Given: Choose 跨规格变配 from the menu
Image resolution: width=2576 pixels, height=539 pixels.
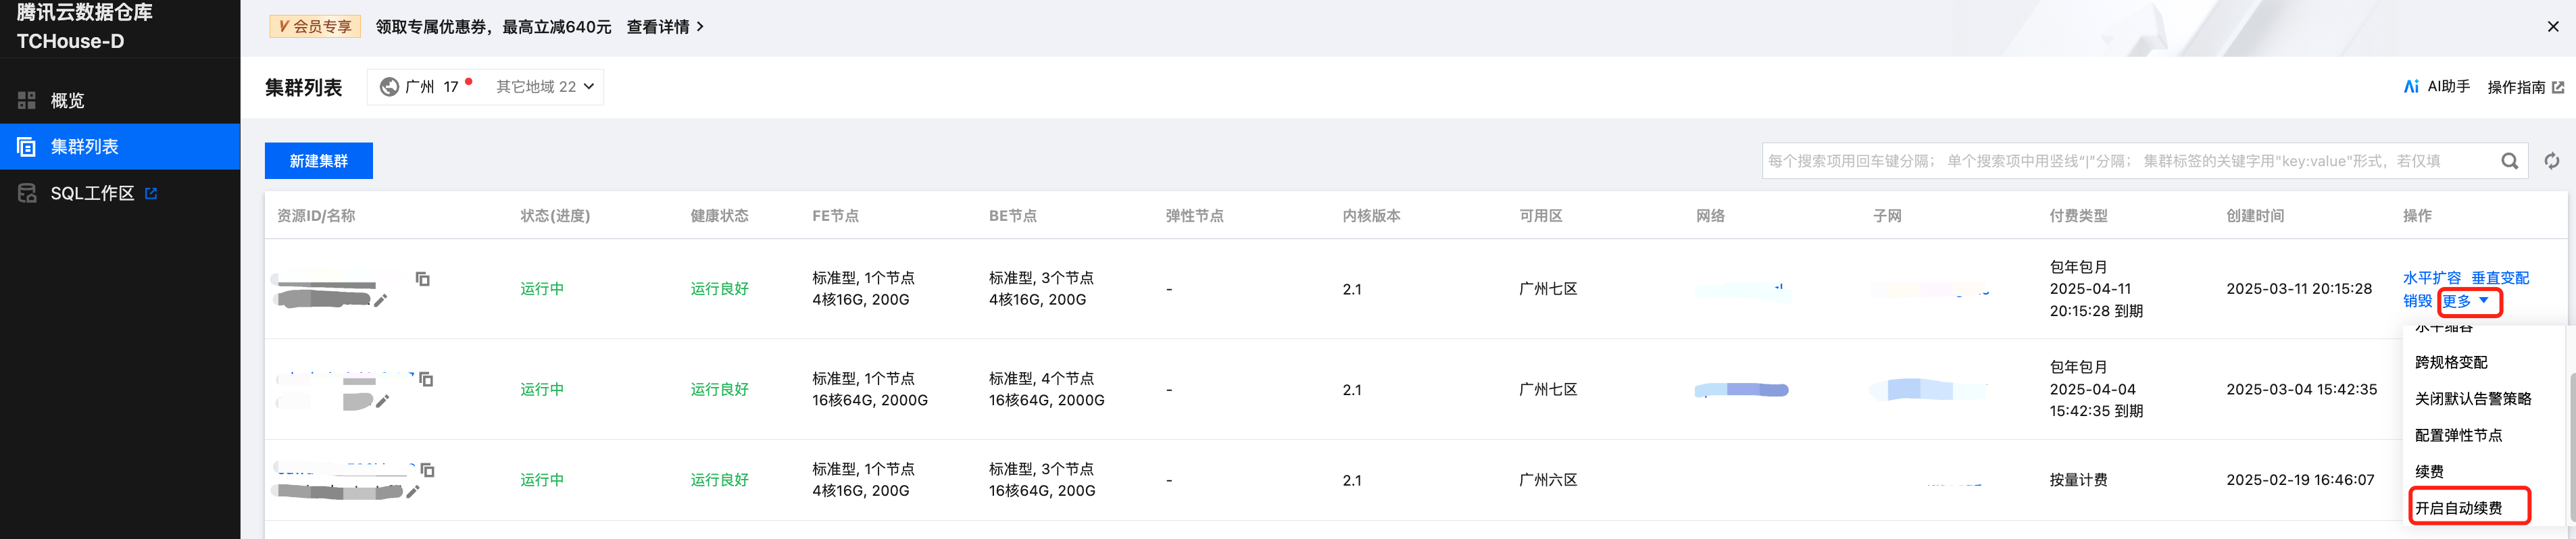Looking at the screenshot, I should [x=2451, y=362].
